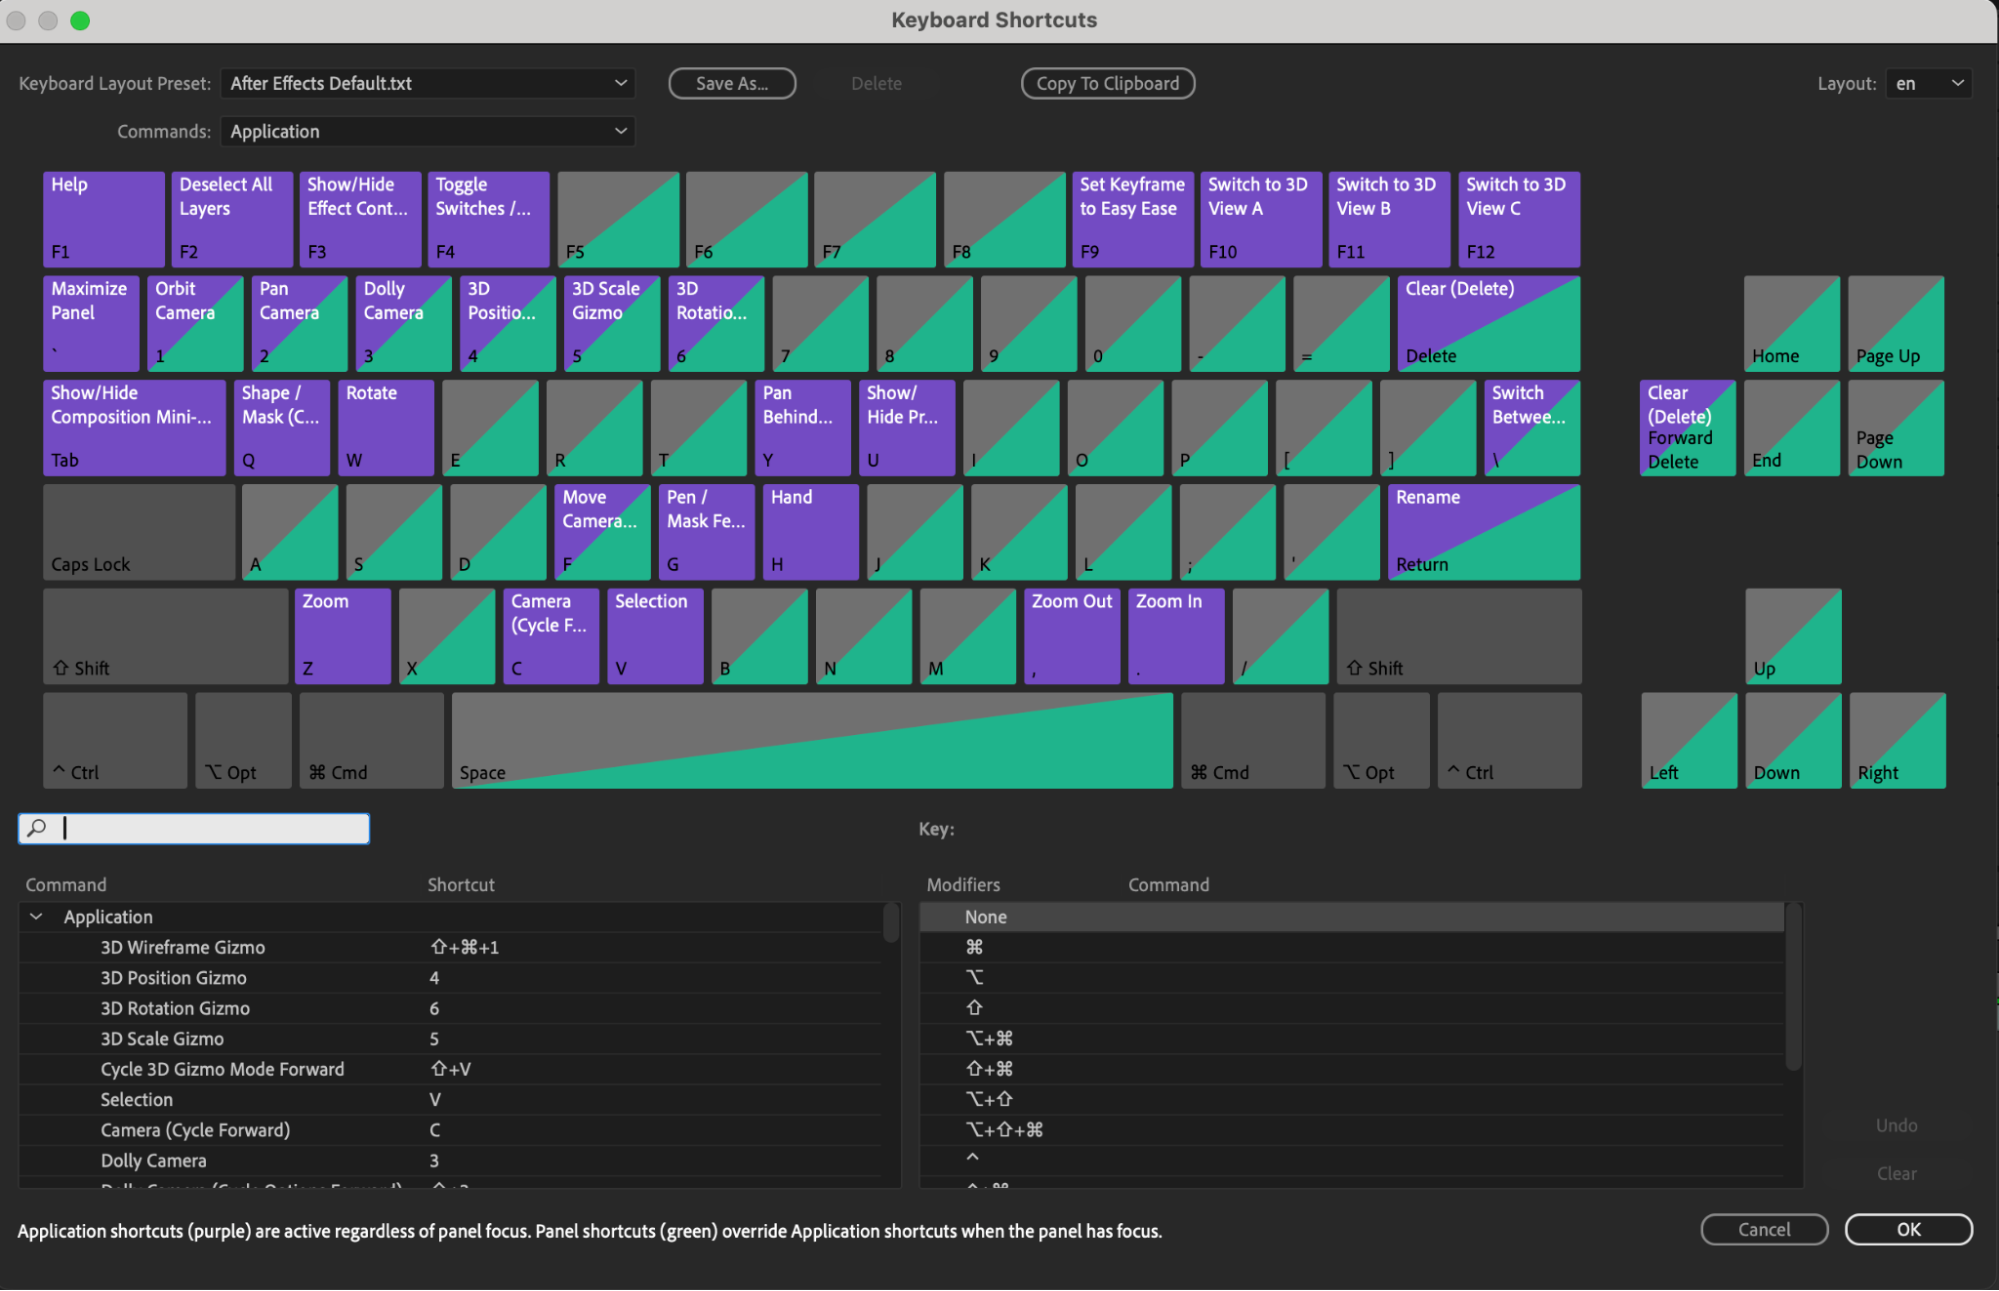Open the Keyboard Layout Preset dropdown
This screenshot has width=1999, height=1291.
[x=428, y=83]
